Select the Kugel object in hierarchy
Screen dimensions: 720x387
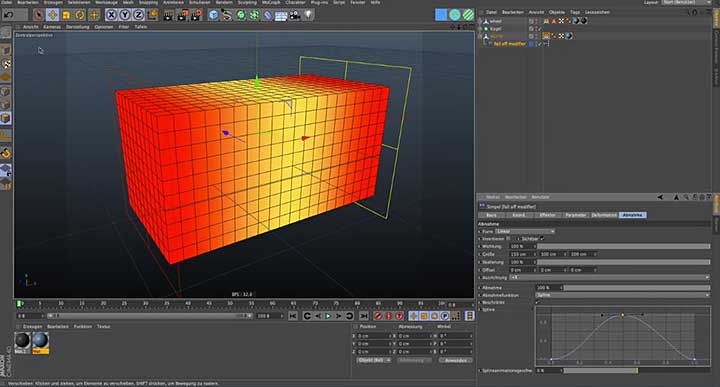(495, 28)
